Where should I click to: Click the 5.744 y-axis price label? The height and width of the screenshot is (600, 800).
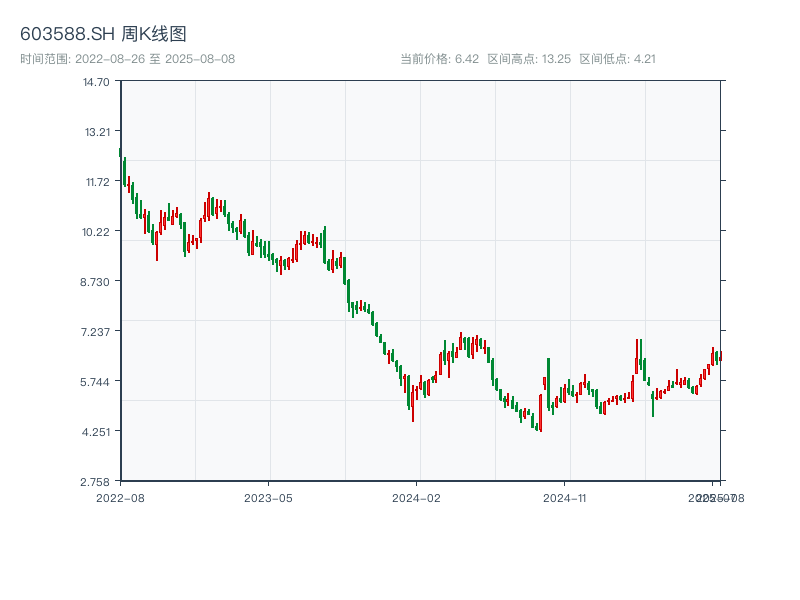pos(96,382)
